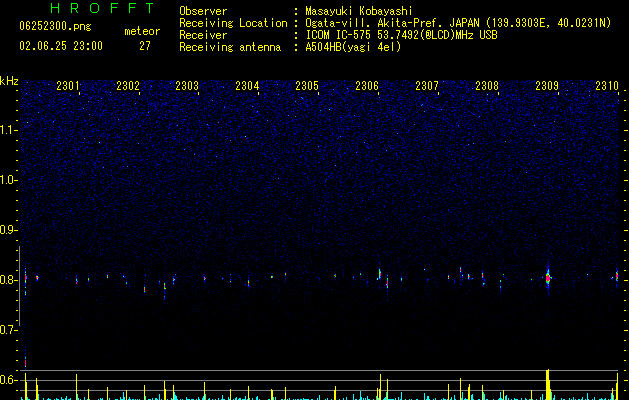629x400 pixels.
Task: Click the 2308 time marker
Action: [487, 86]
